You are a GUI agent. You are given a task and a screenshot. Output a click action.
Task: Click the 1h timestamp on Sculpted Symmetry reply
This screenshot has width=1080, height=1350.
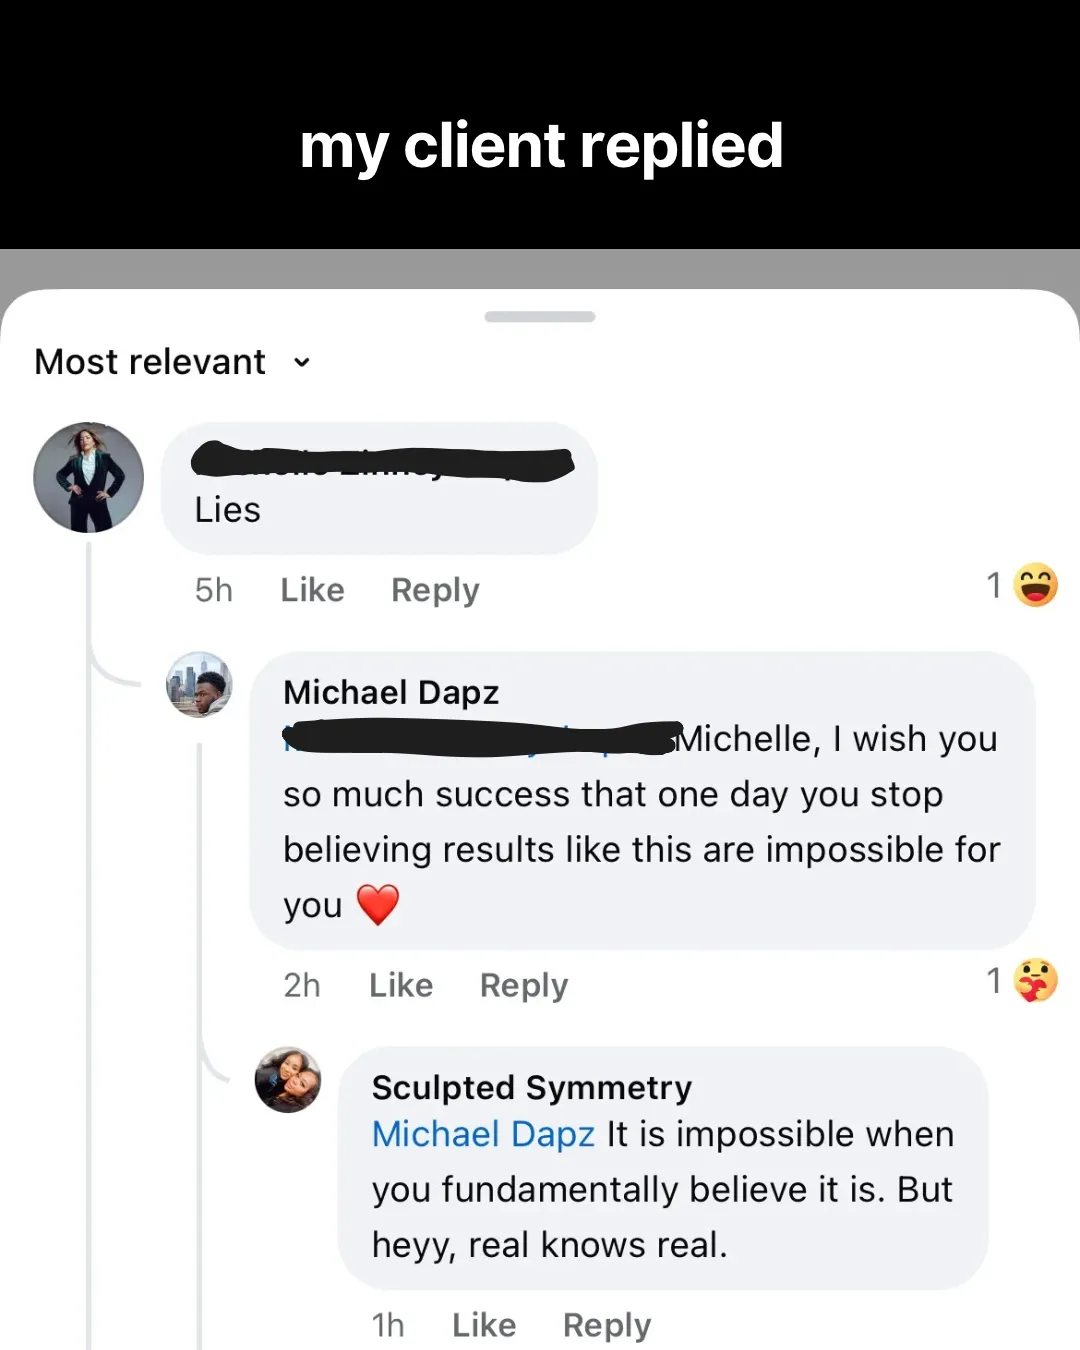click(x=388, y=1325)
